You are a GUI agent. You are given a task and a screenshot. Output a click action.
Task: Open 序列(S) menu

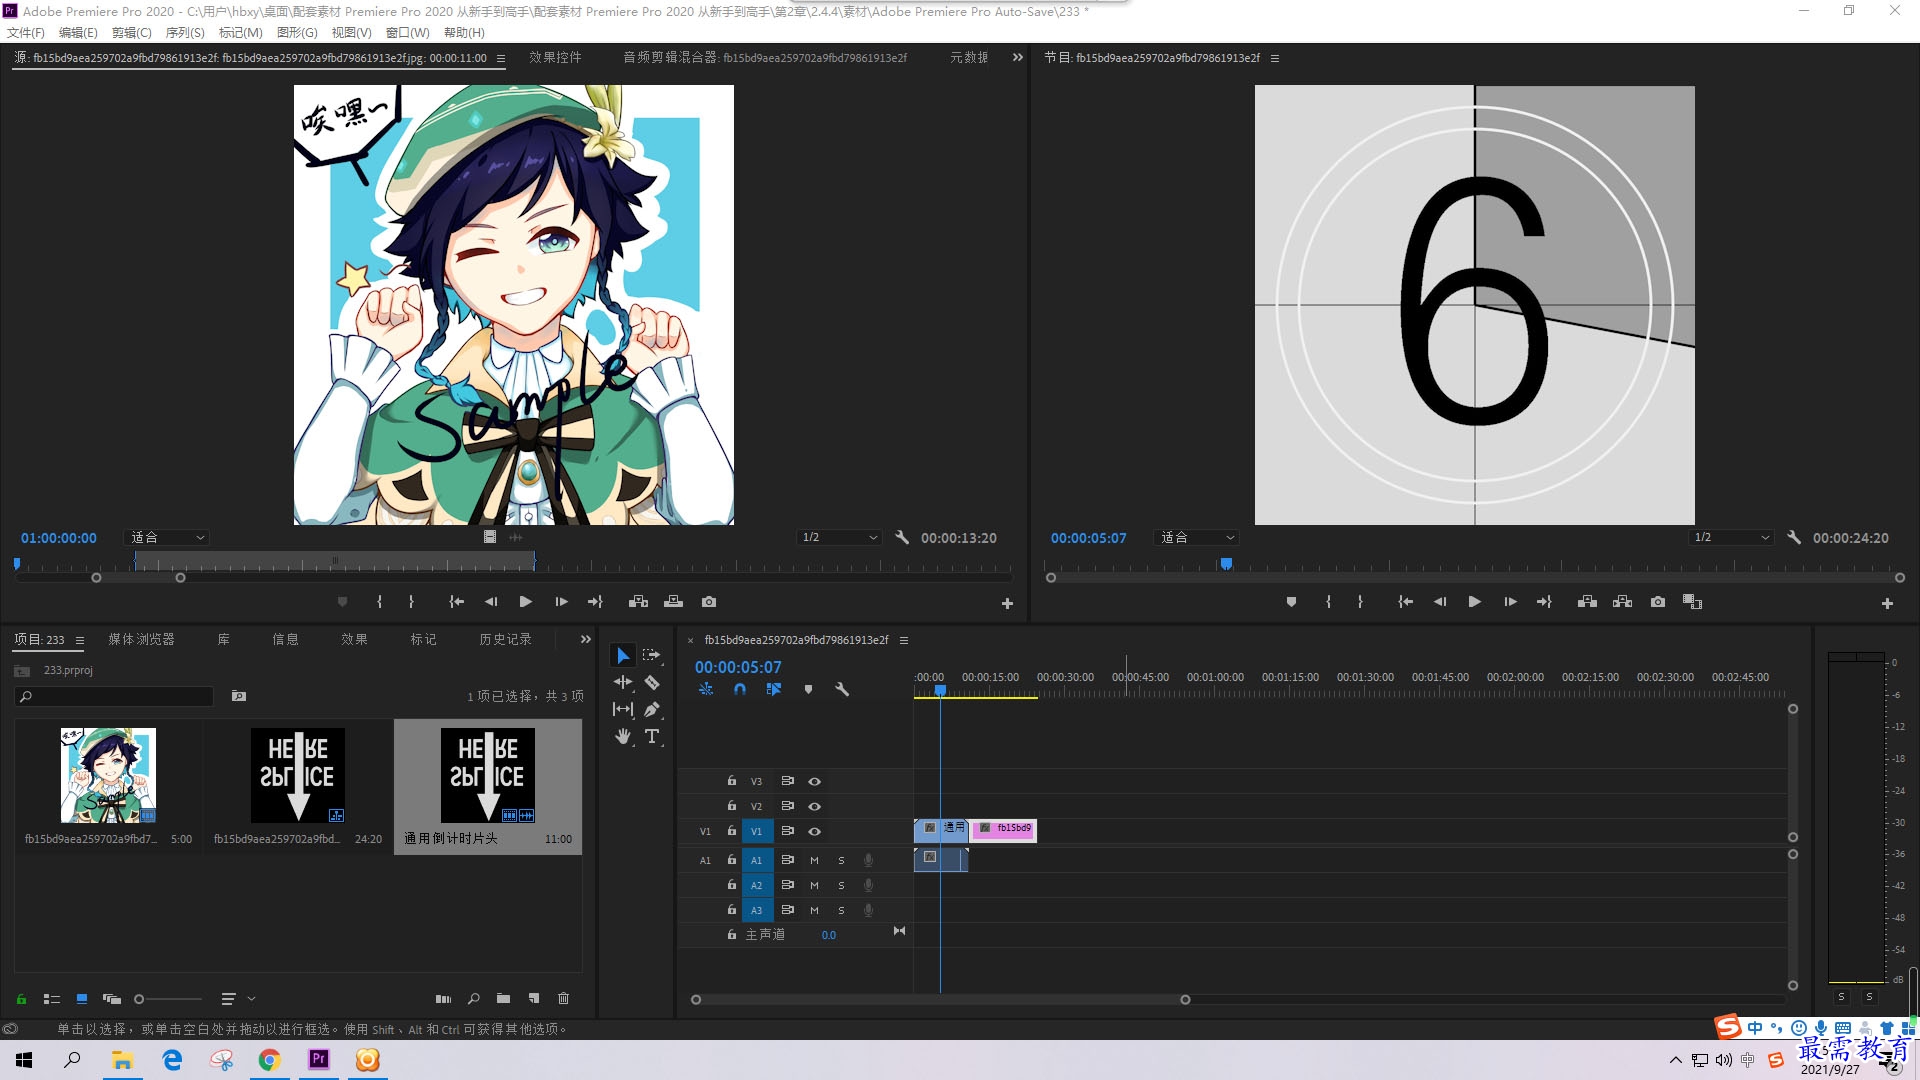(x=185, y=32)
